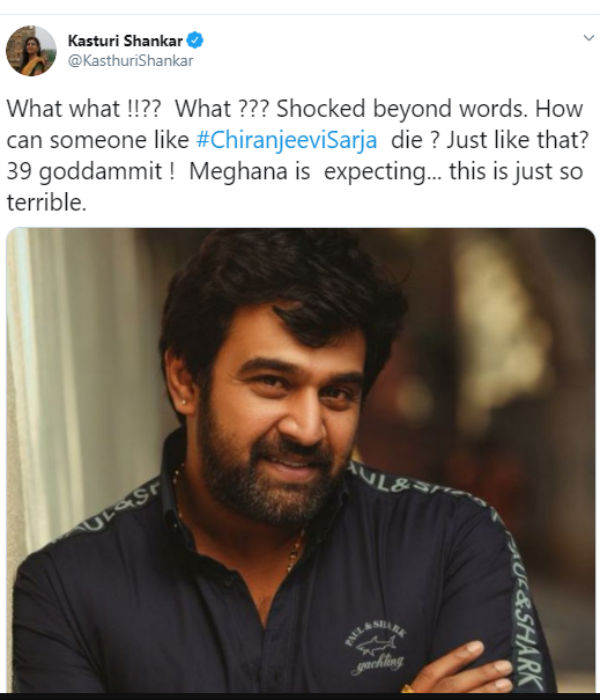Click the phrase 'Just like that?'
The image size is (600, 700).
pos(518,140)
